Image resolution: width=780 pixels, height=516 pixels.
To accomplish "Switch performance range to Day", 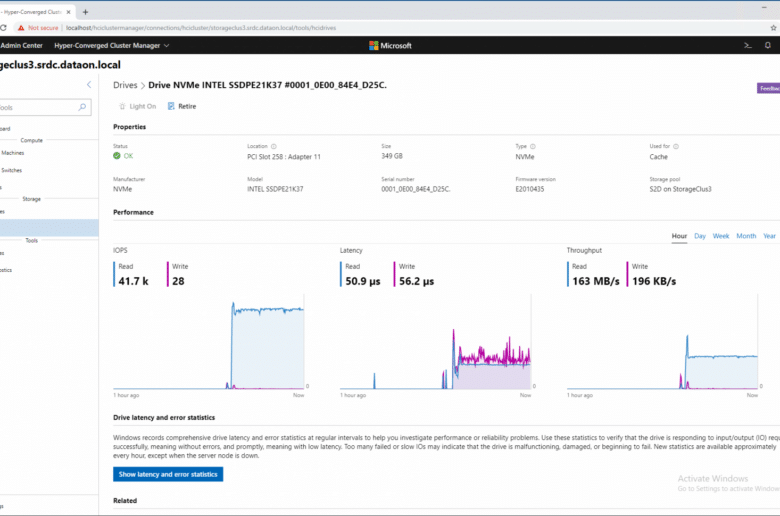I will point(700,236).
